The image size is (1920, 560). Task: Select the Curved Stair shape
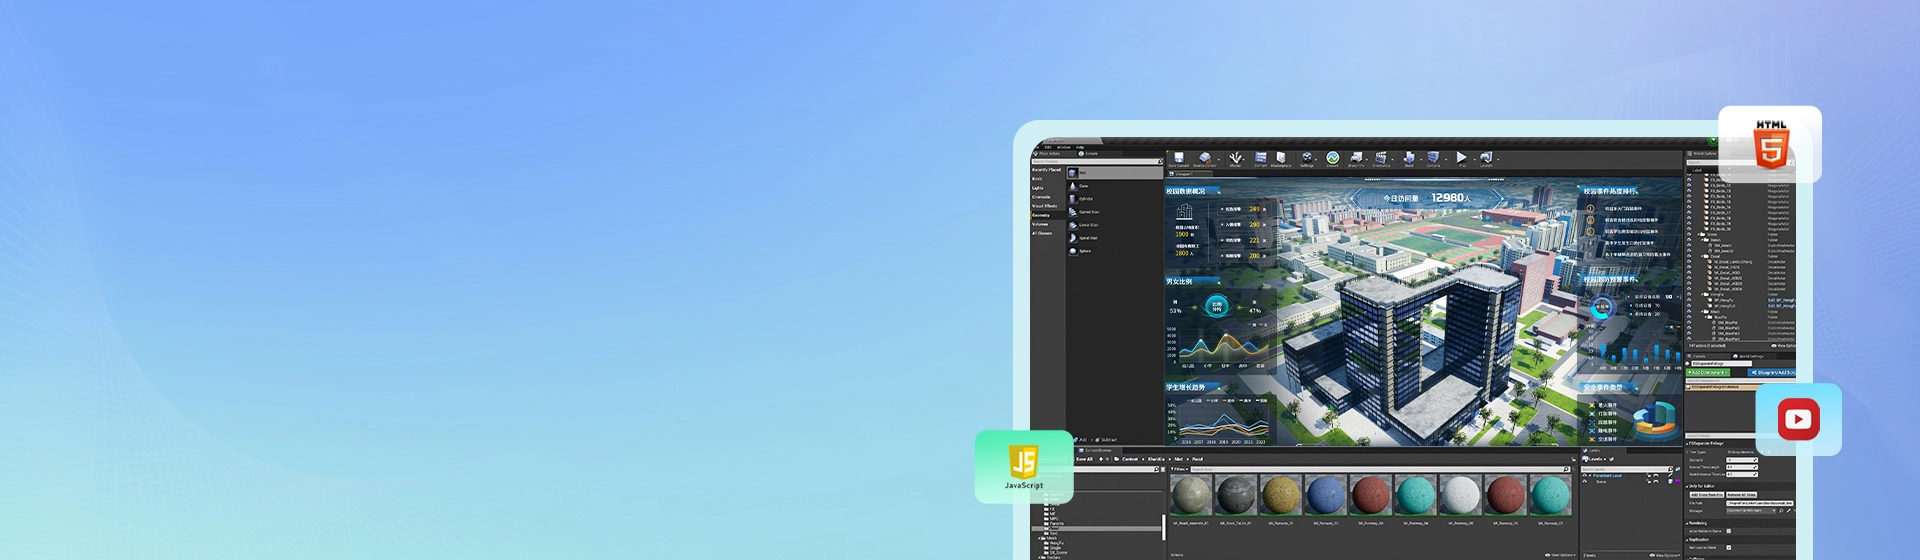pyautogui.click(x=1089, y=212)
